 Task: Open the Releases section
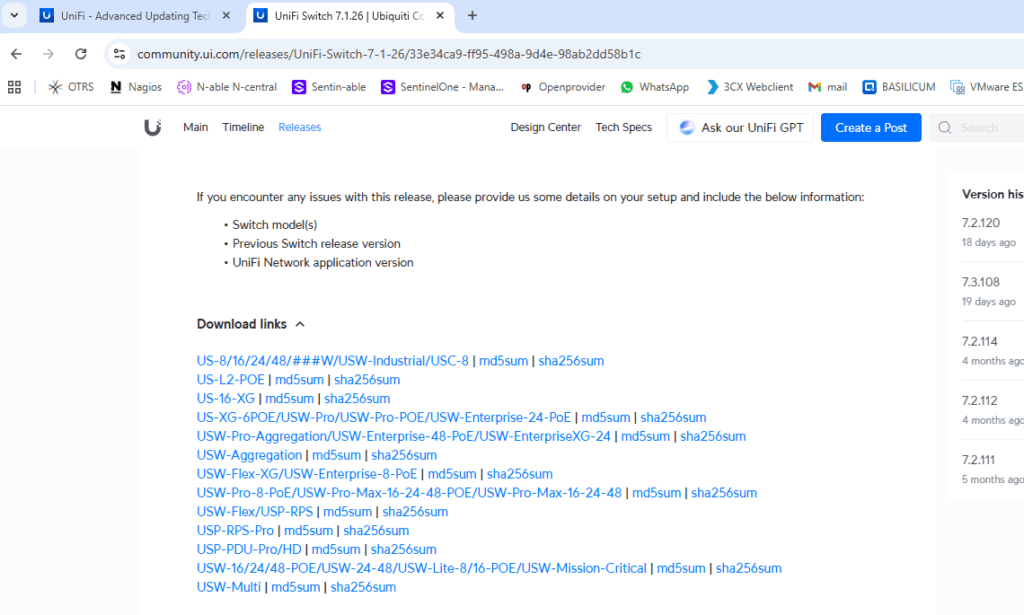pyautogui.click(x=300, y=127)
